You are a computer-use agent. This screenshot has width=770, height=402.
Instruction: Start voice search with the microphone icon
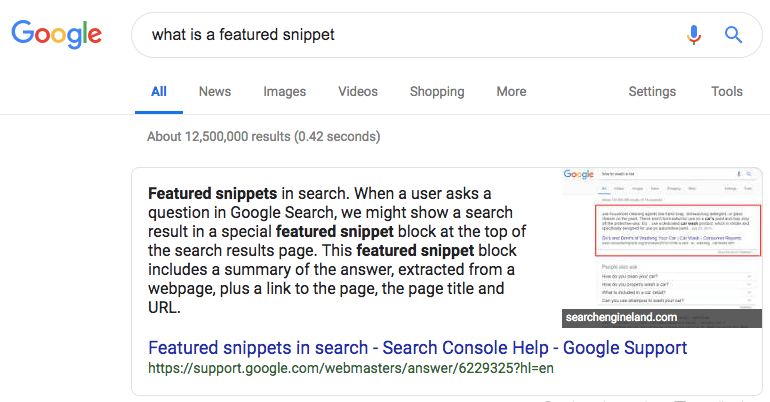(693, 35)
